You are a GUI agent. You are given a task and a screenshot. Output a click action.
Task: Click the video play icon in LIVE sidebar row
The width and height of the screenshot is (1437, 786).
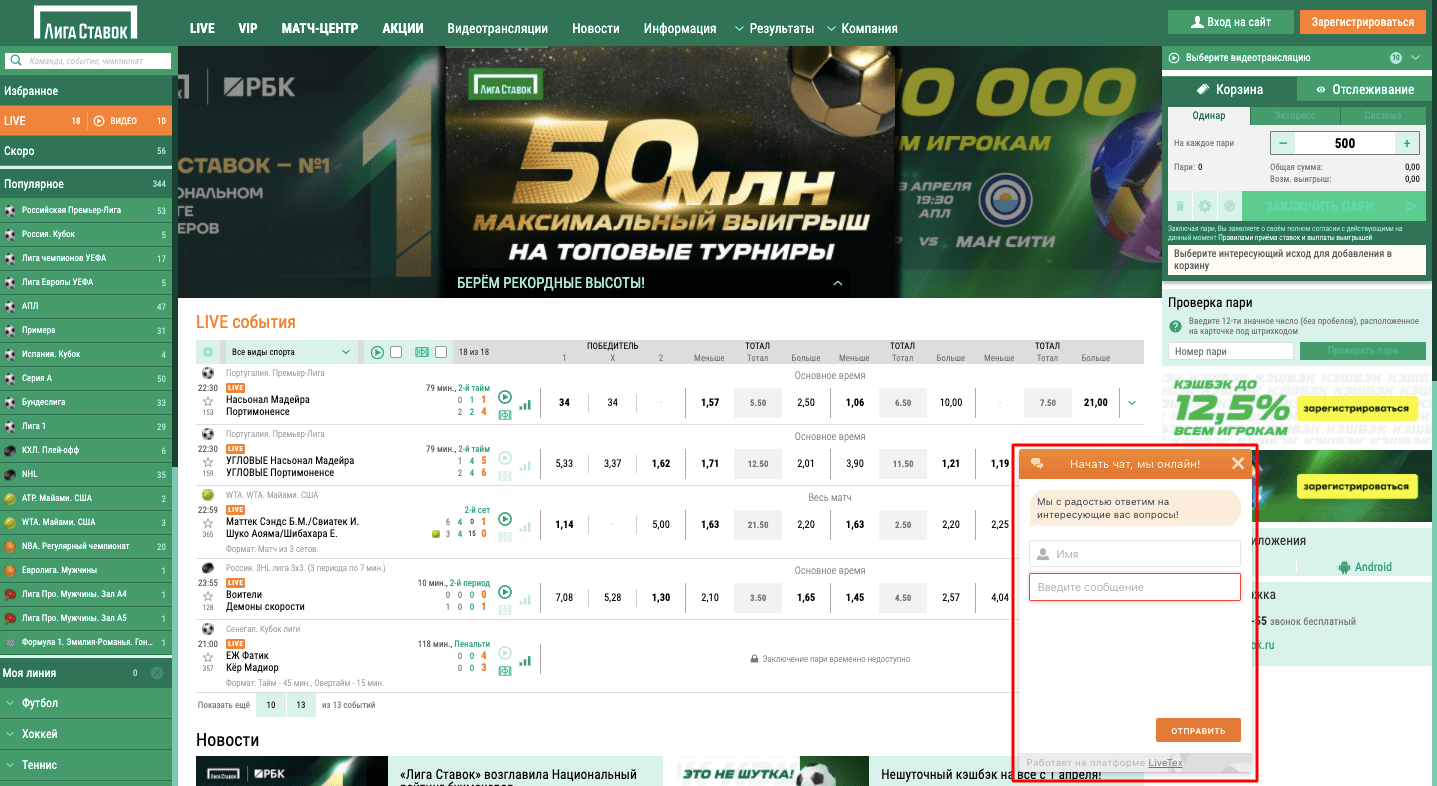(x=99, y=121)
